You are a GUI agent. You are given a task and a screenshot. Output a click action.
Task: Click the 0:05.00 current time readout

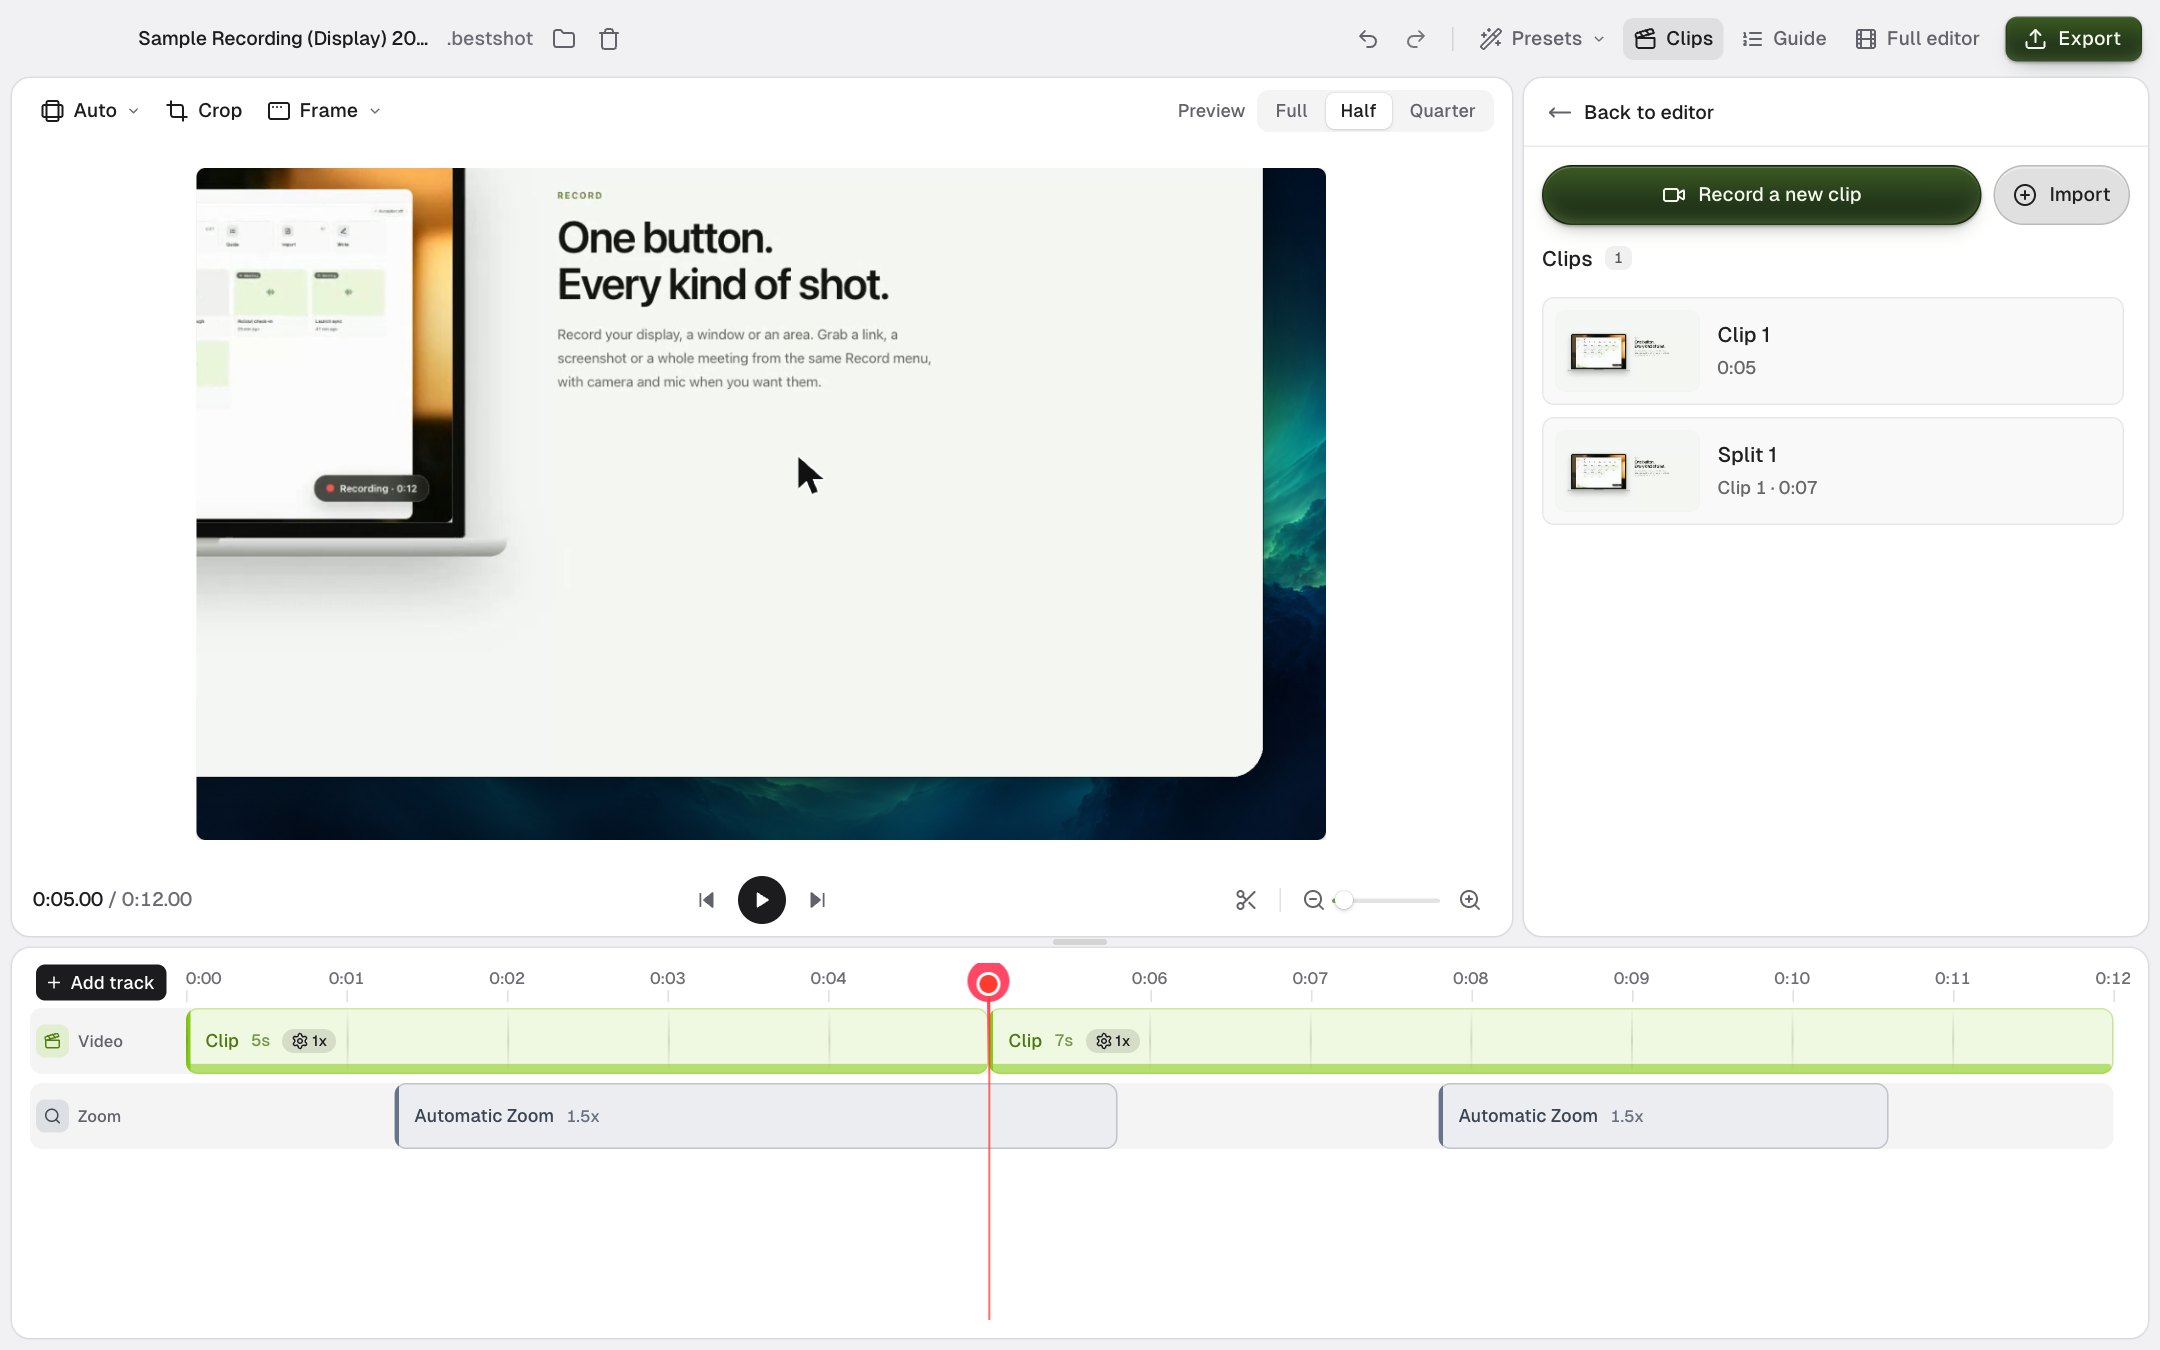tap(68, 899)
